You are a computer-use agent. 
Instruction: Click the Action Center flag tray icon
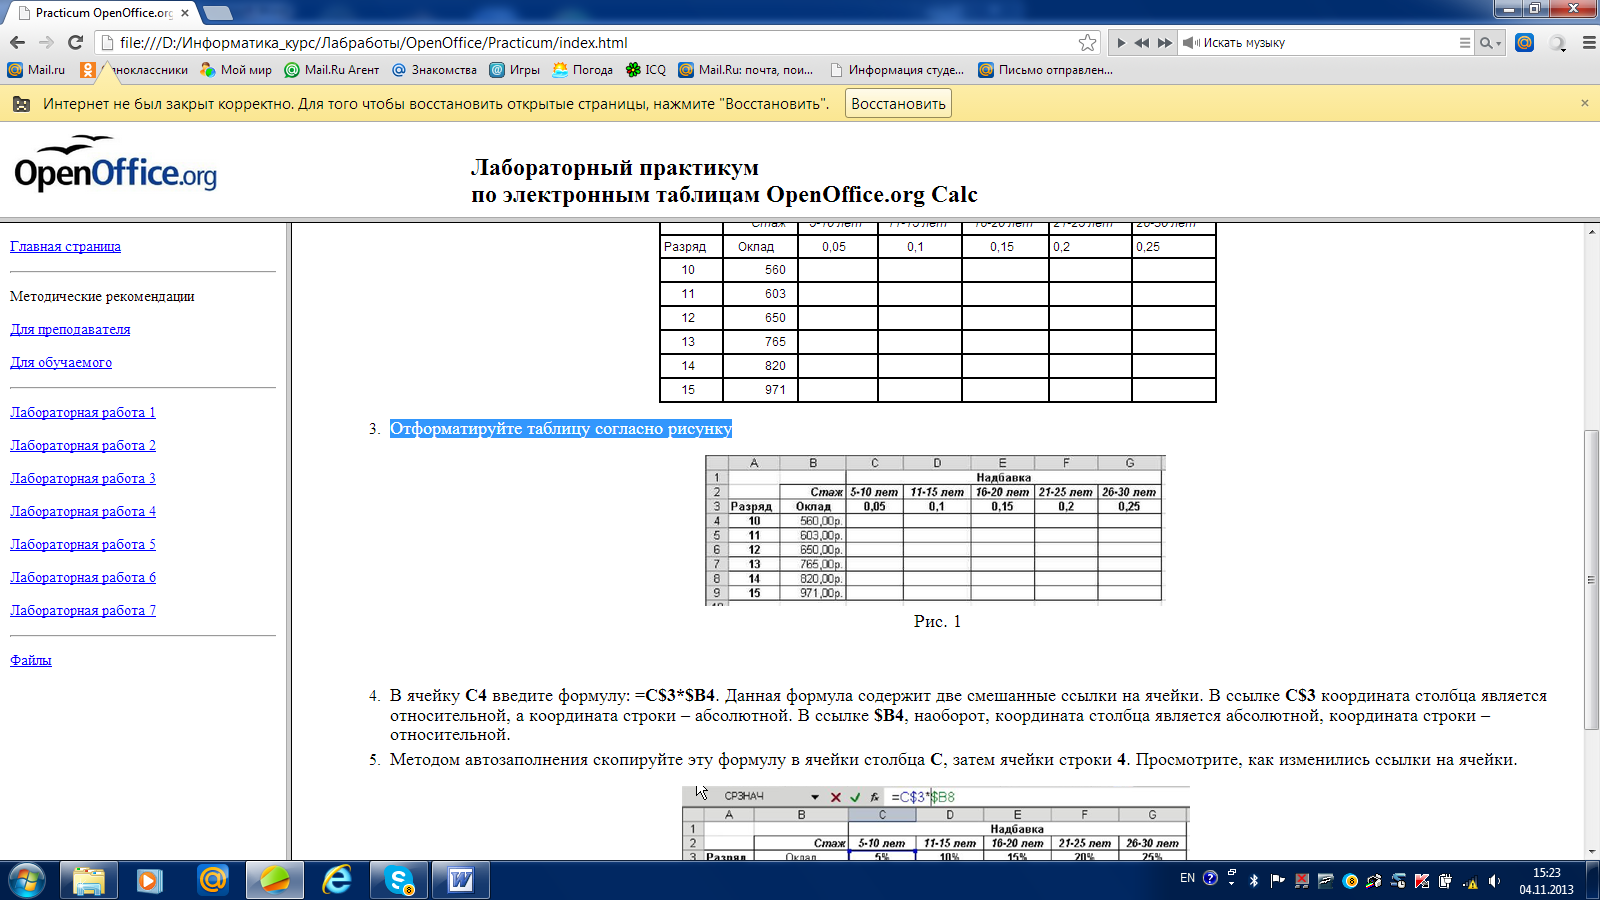point(1277,881)
